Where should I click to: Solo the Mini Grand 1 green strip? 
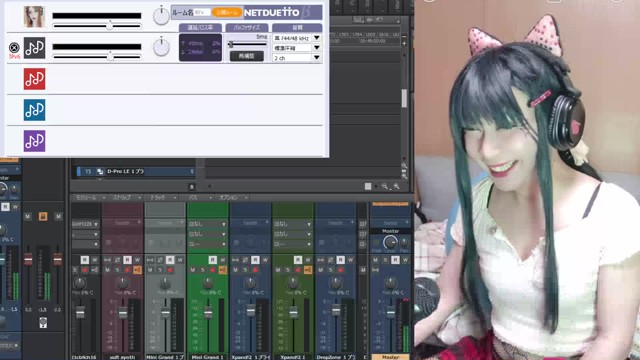202,270
